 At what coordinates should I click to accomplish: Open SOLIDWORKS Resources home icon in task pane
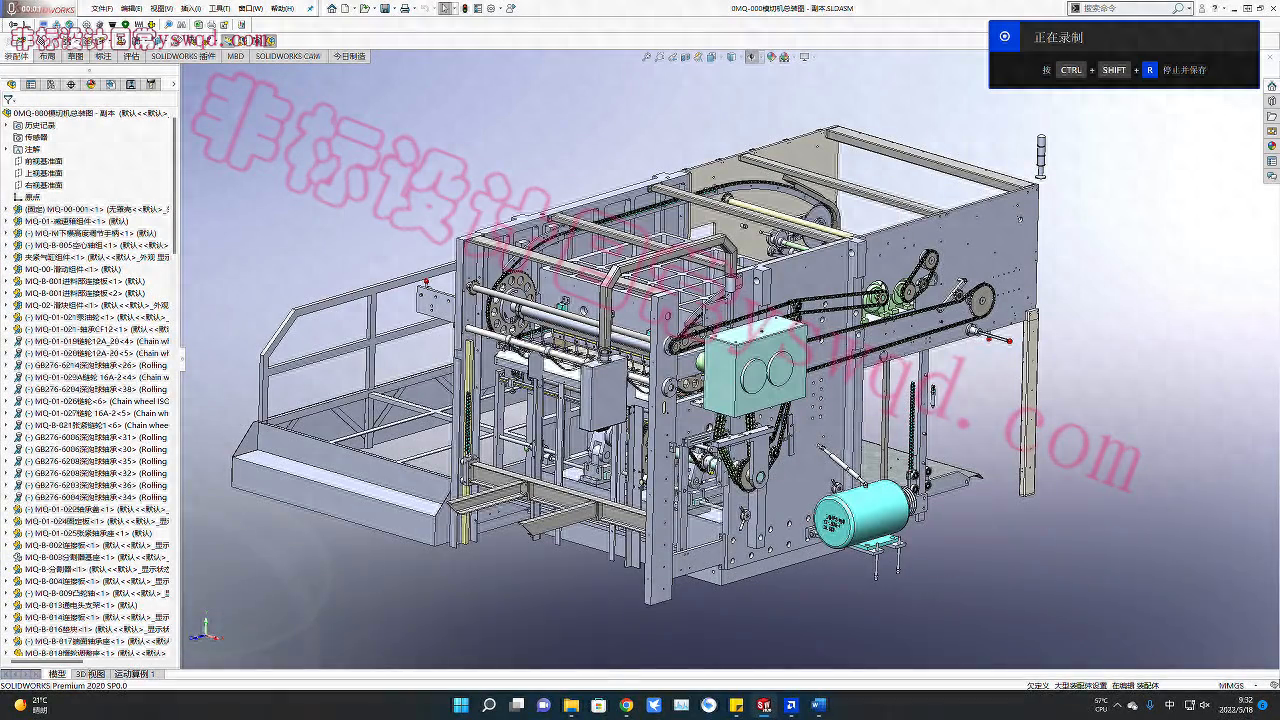click(1272, 87)
